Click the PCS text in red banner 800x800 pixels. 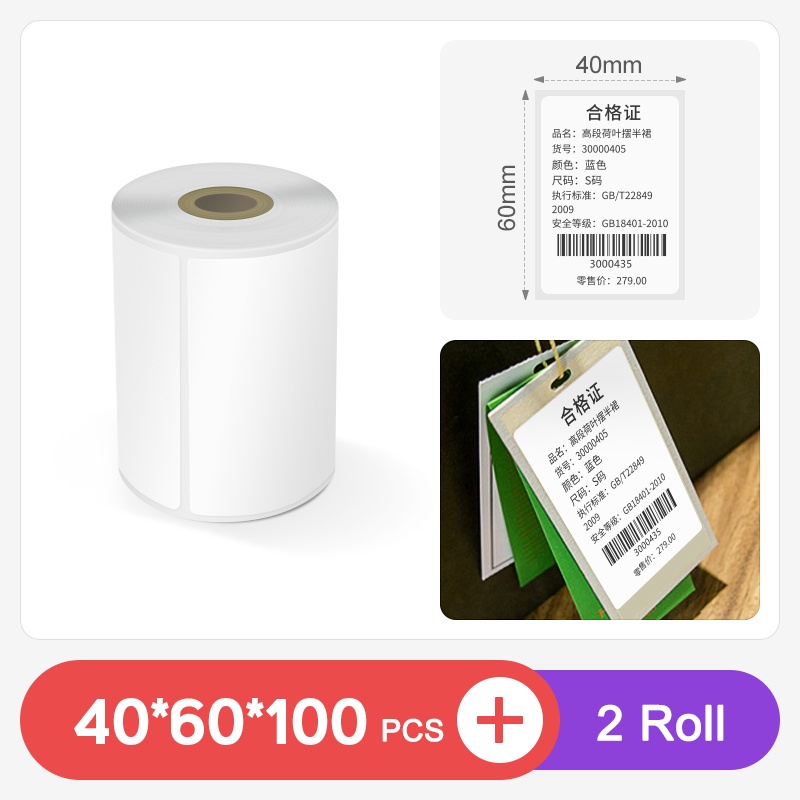coord(412,730)
